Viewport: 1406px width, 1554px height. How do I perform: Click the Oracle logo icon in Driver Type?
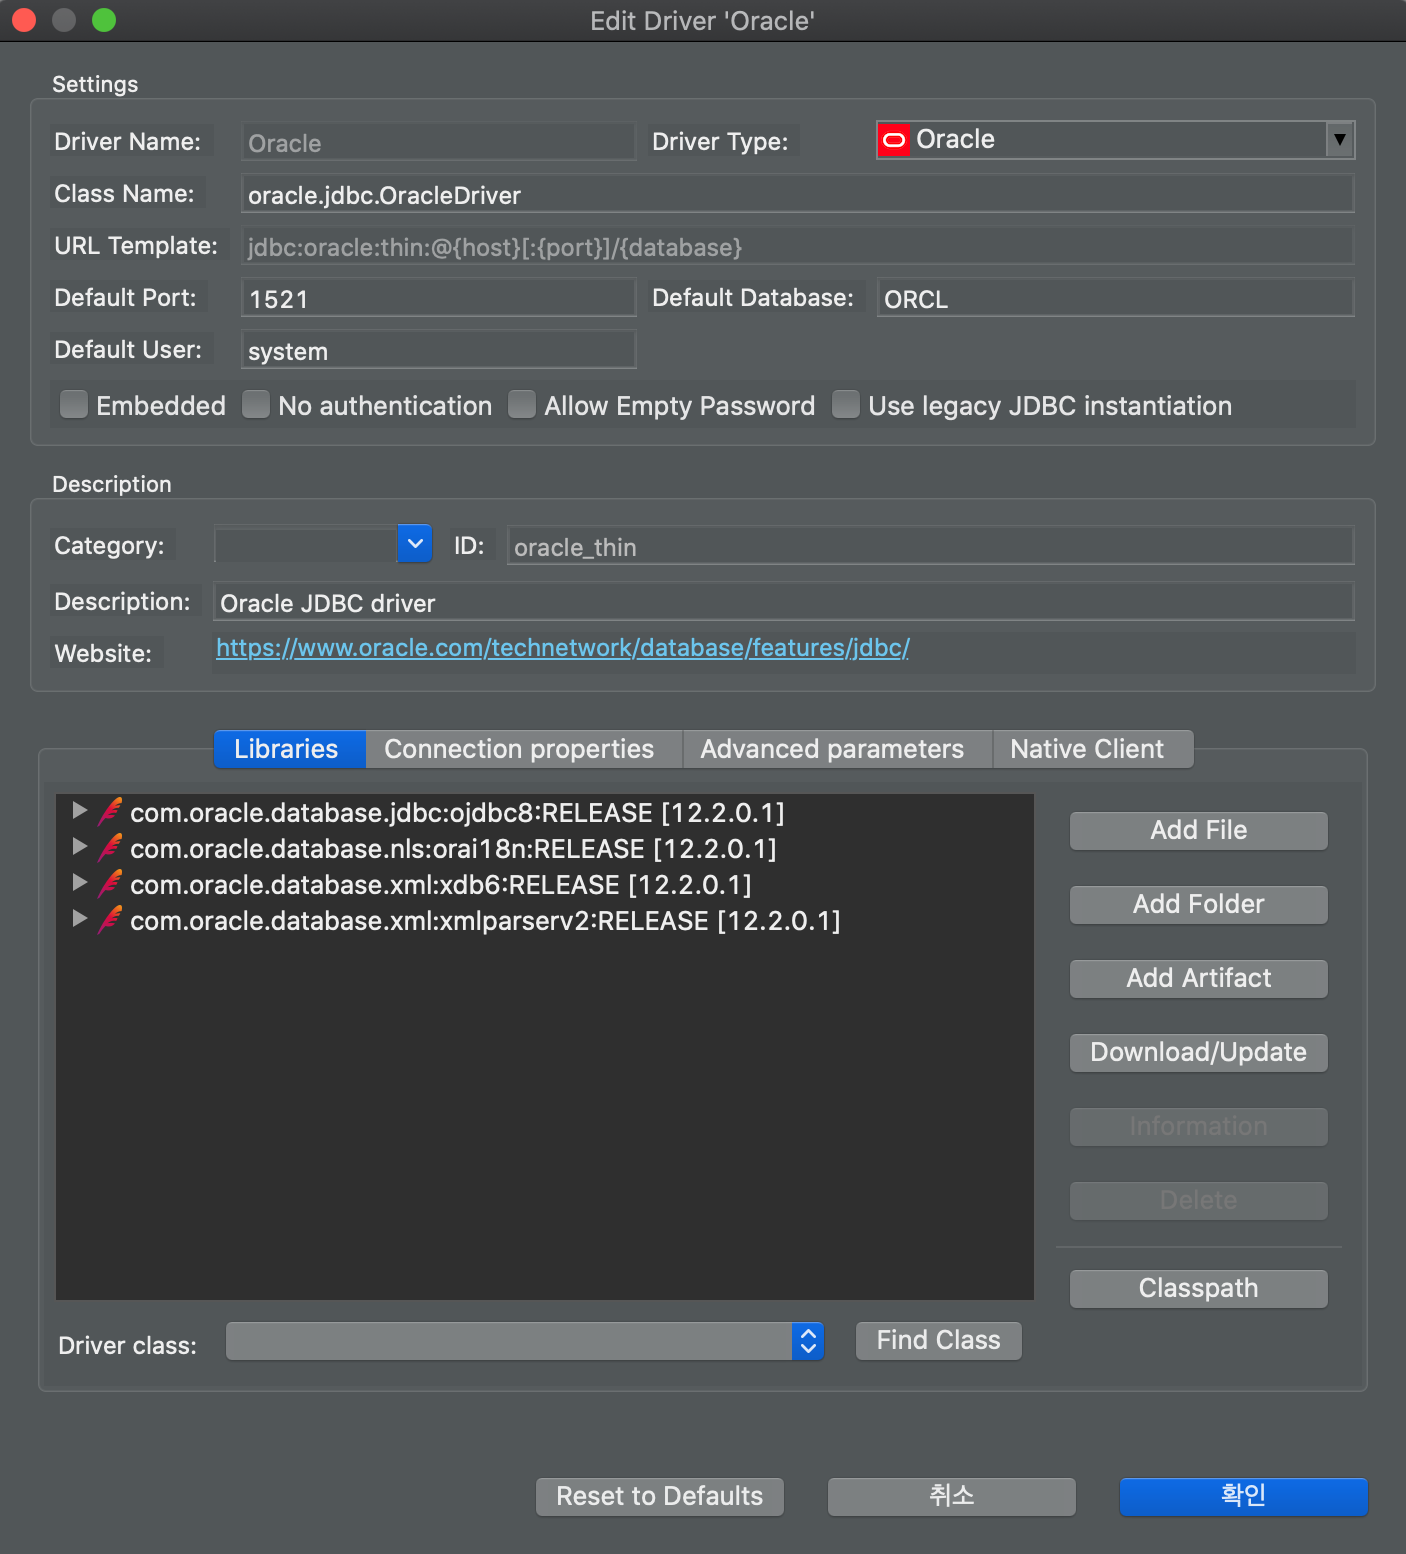tap(894, 140)
